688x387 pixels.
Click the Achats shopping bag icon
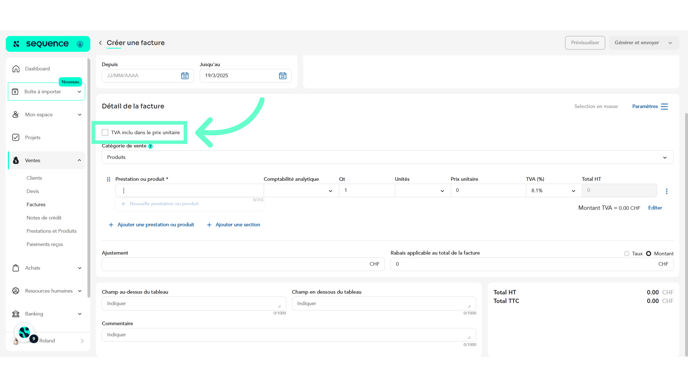coord(16,268)
